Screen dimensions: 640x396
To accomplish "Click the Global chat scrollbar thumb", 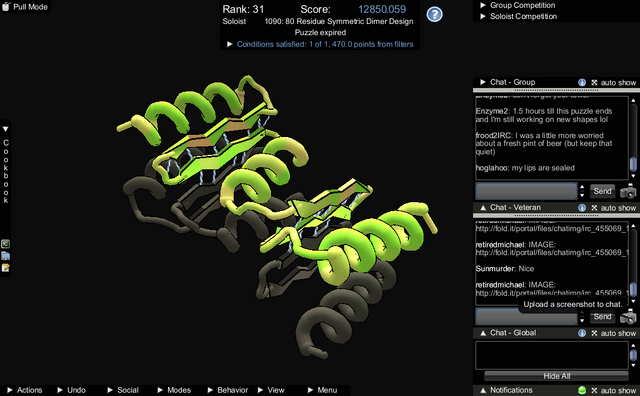I will click(x=633, y=354).
